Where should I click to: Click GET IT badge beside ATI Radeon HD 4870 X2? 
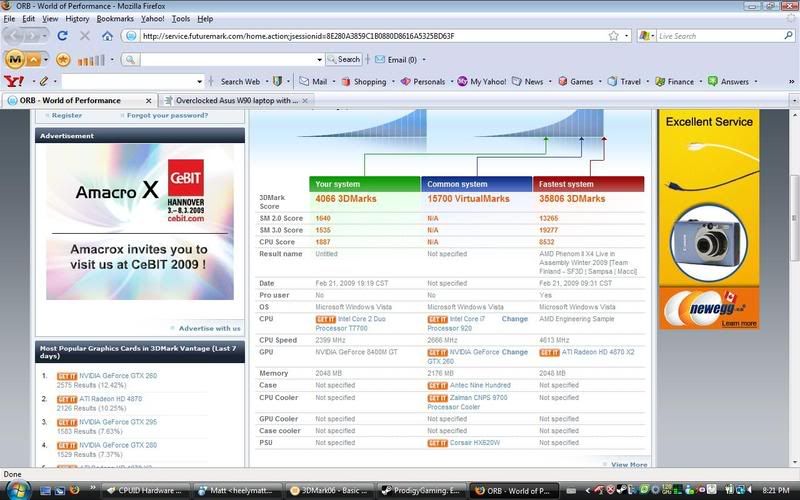(x=549, y=353)
